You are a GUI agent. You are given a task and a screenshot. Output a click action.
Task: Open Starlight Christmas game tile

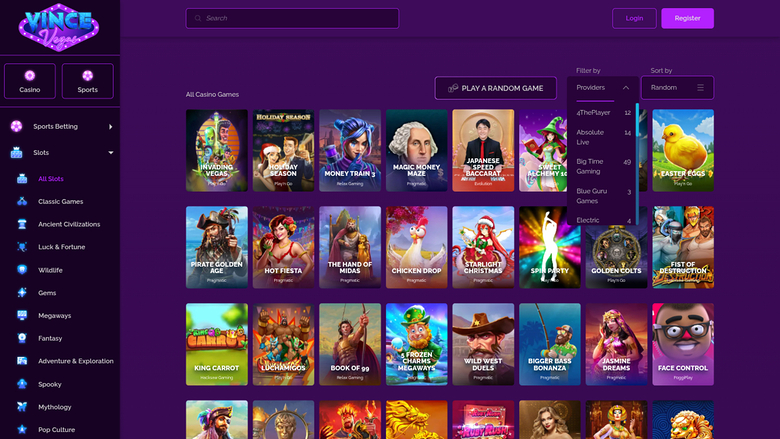pyautogui.click(x=483, y=247)
